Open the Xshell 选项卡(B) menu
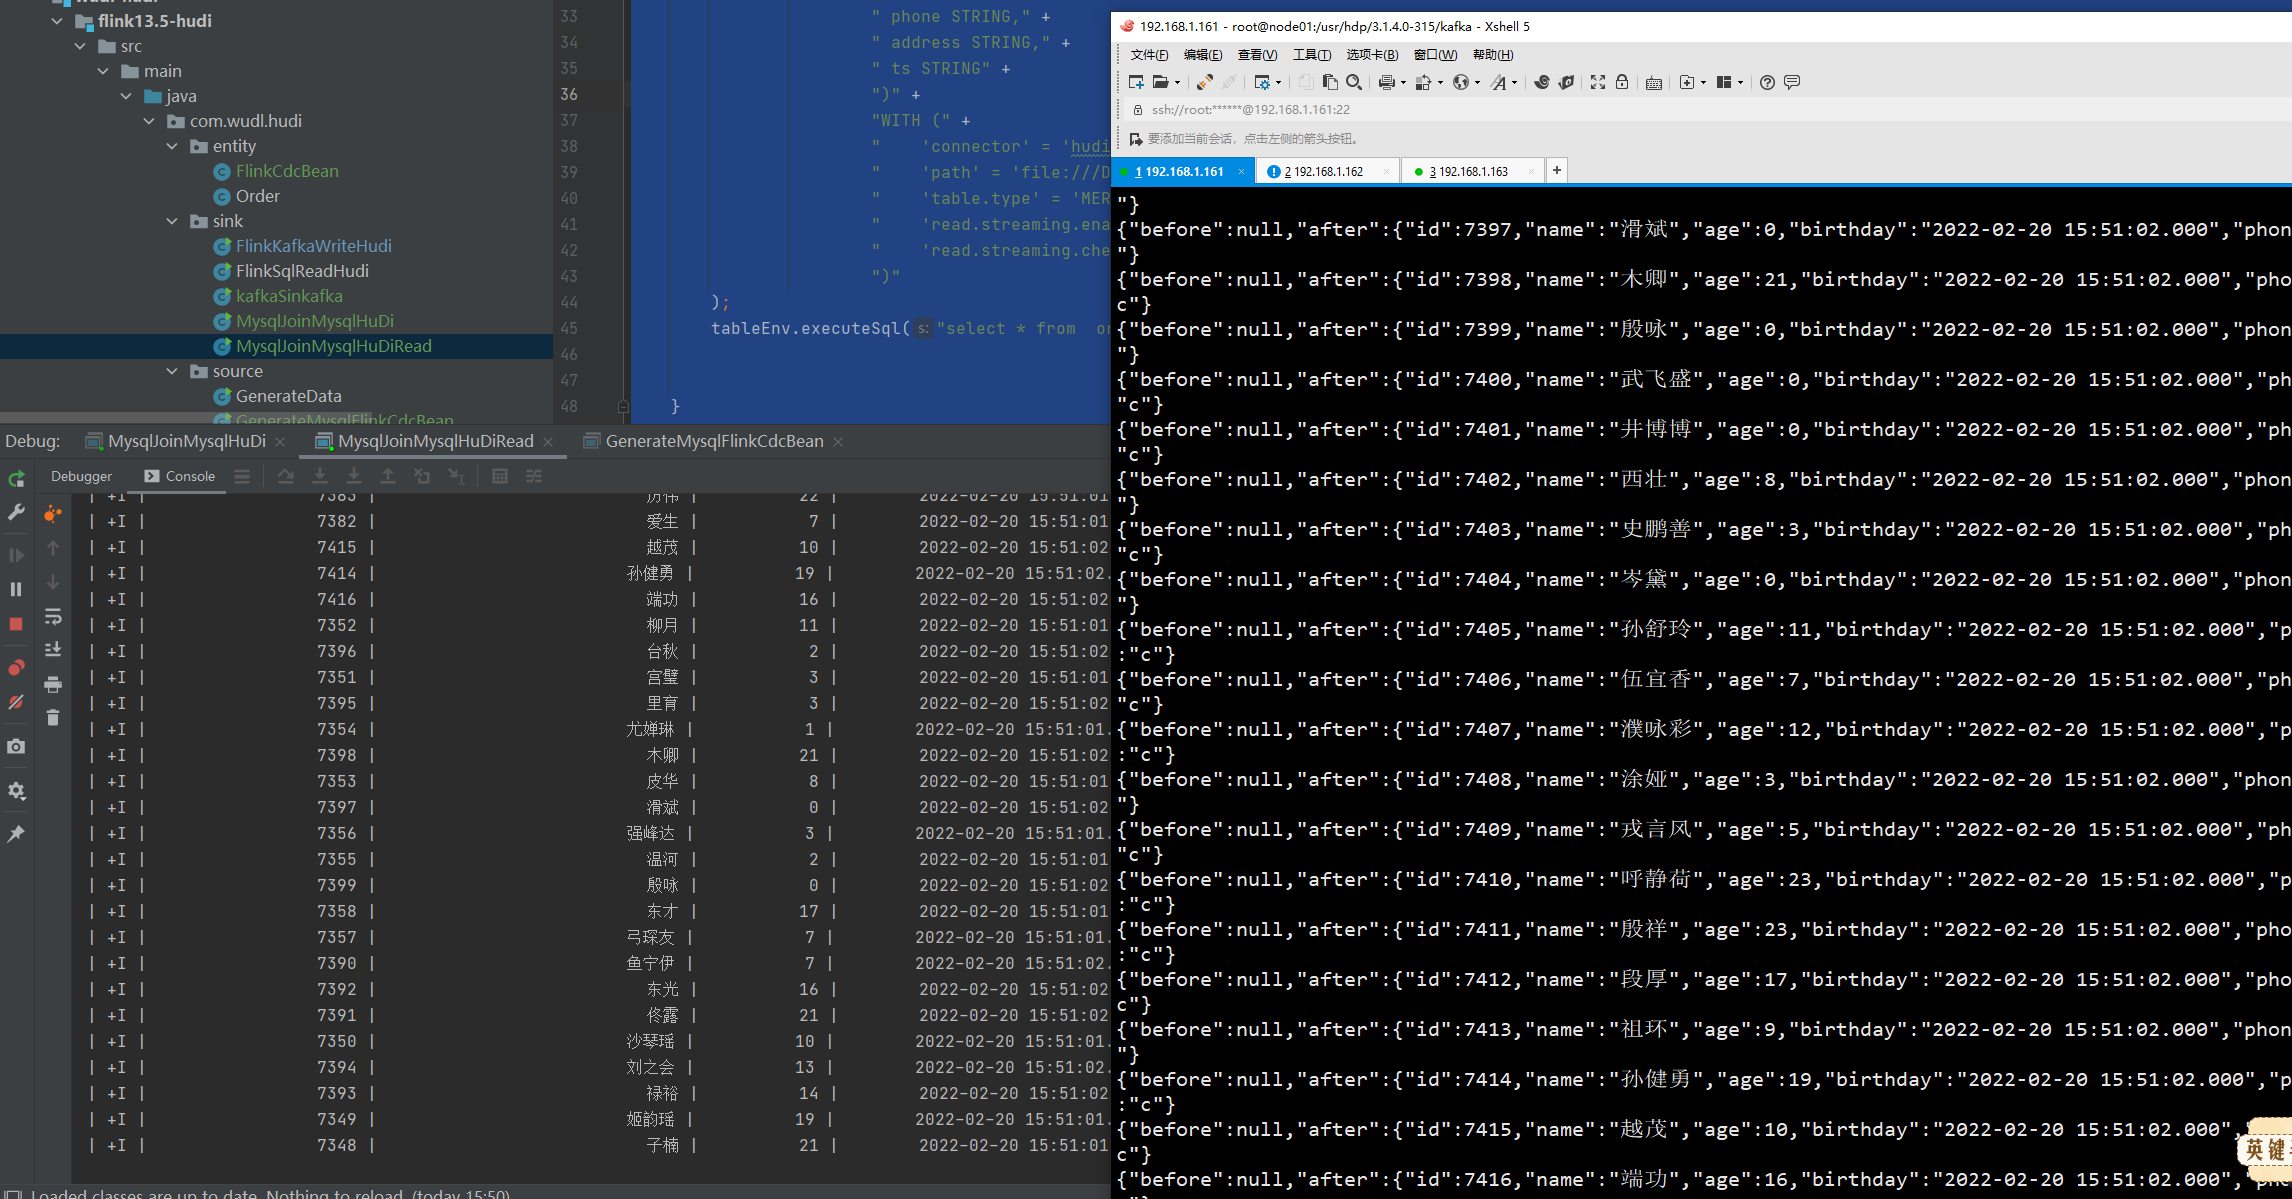Viewport: 2292px width, 1199px height. point(1372,55)
